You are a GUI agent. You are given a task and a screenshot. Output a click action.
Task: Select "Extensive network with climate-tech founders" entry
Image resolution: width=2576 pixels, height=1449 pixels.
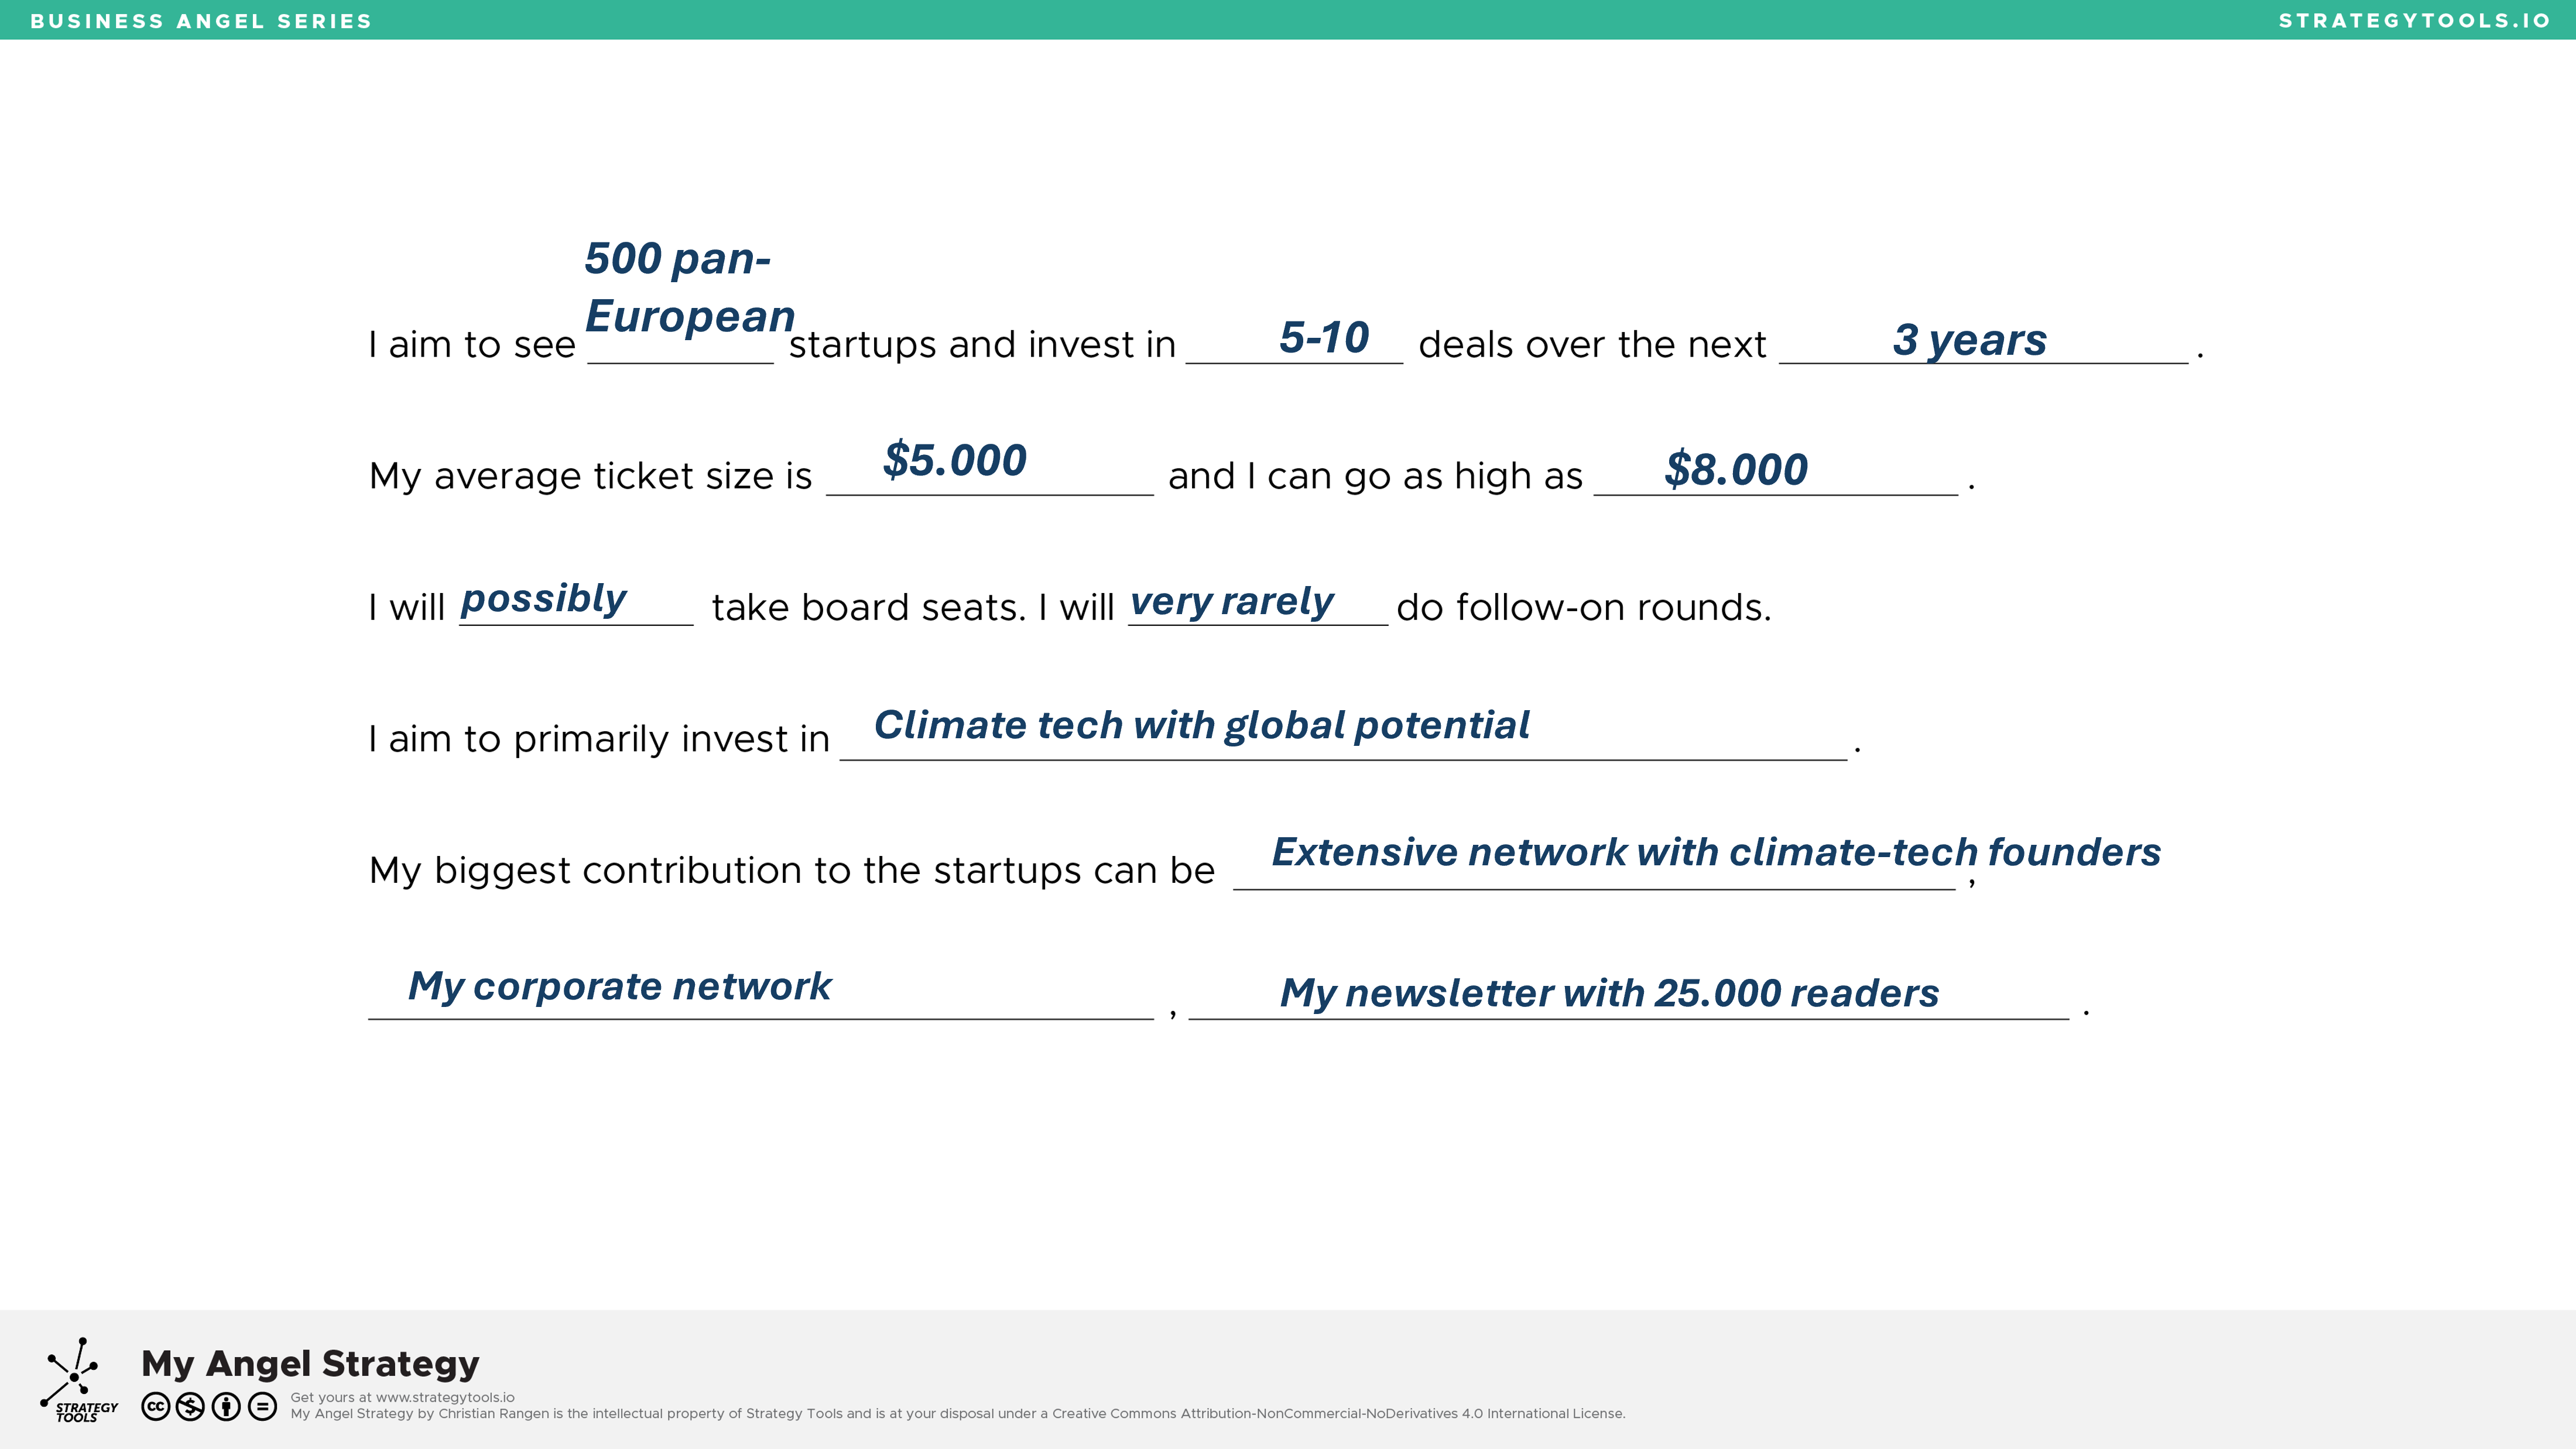(1715, 852)
